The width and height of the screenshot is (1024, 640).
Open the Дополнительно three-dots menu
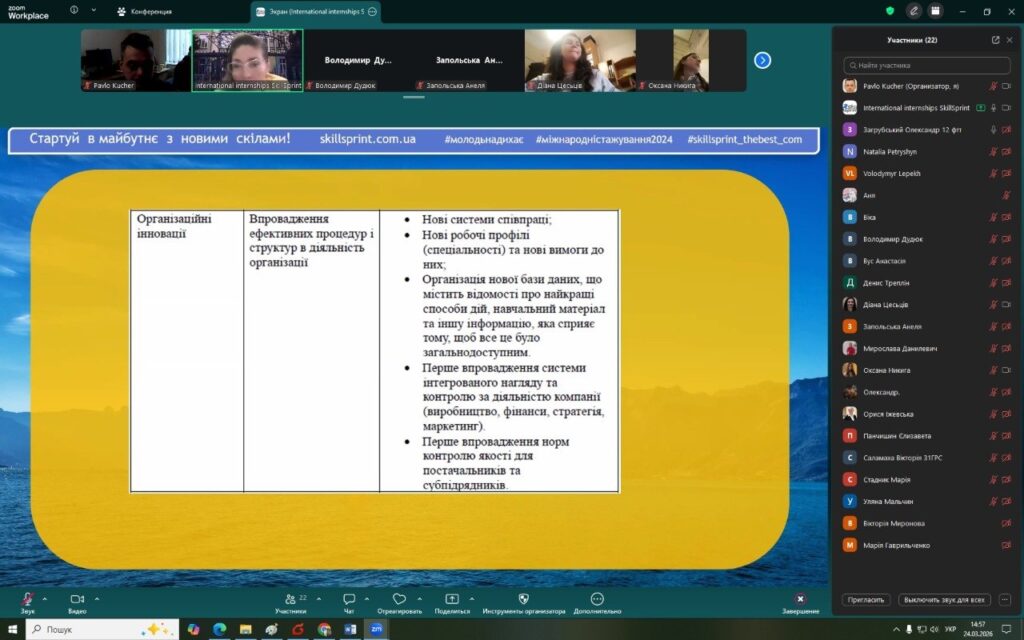click(x=597, y=599)
